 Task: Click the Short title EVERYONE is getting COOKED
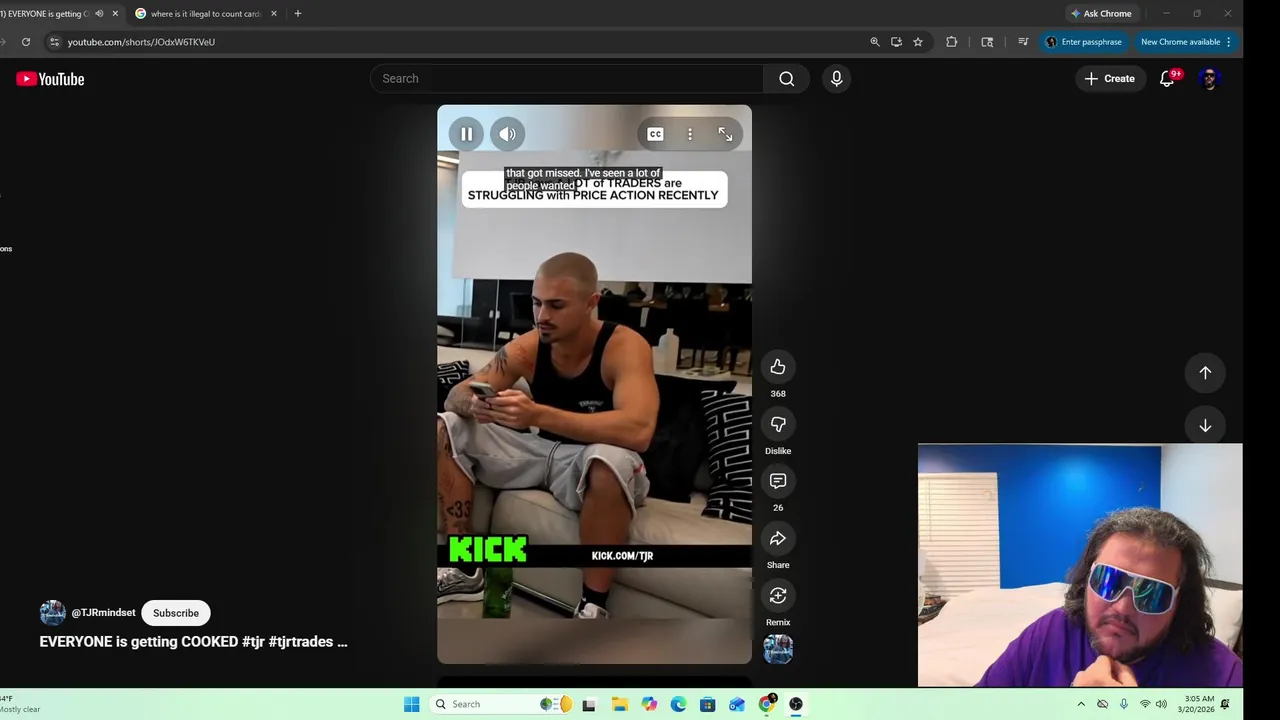coord(193,642)
